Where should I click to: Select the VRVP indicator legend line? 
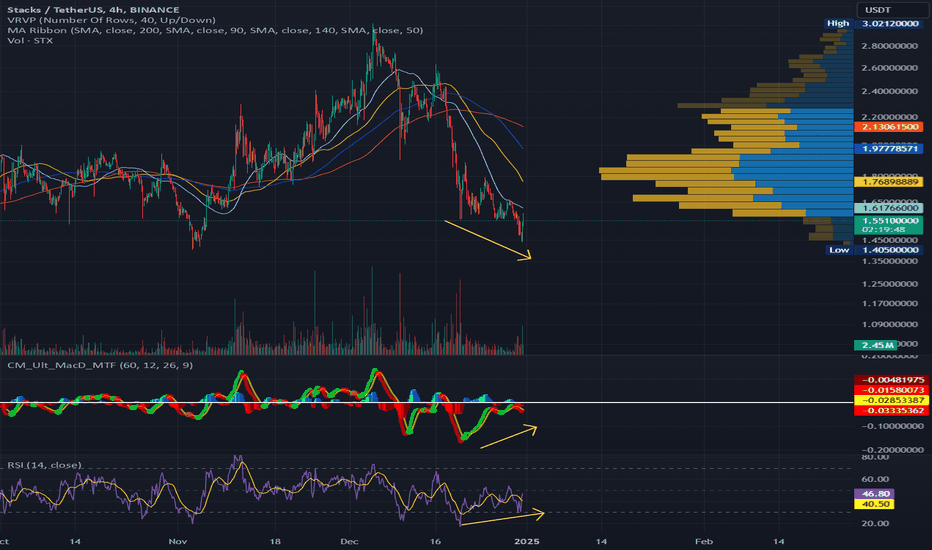pos(111,20)
